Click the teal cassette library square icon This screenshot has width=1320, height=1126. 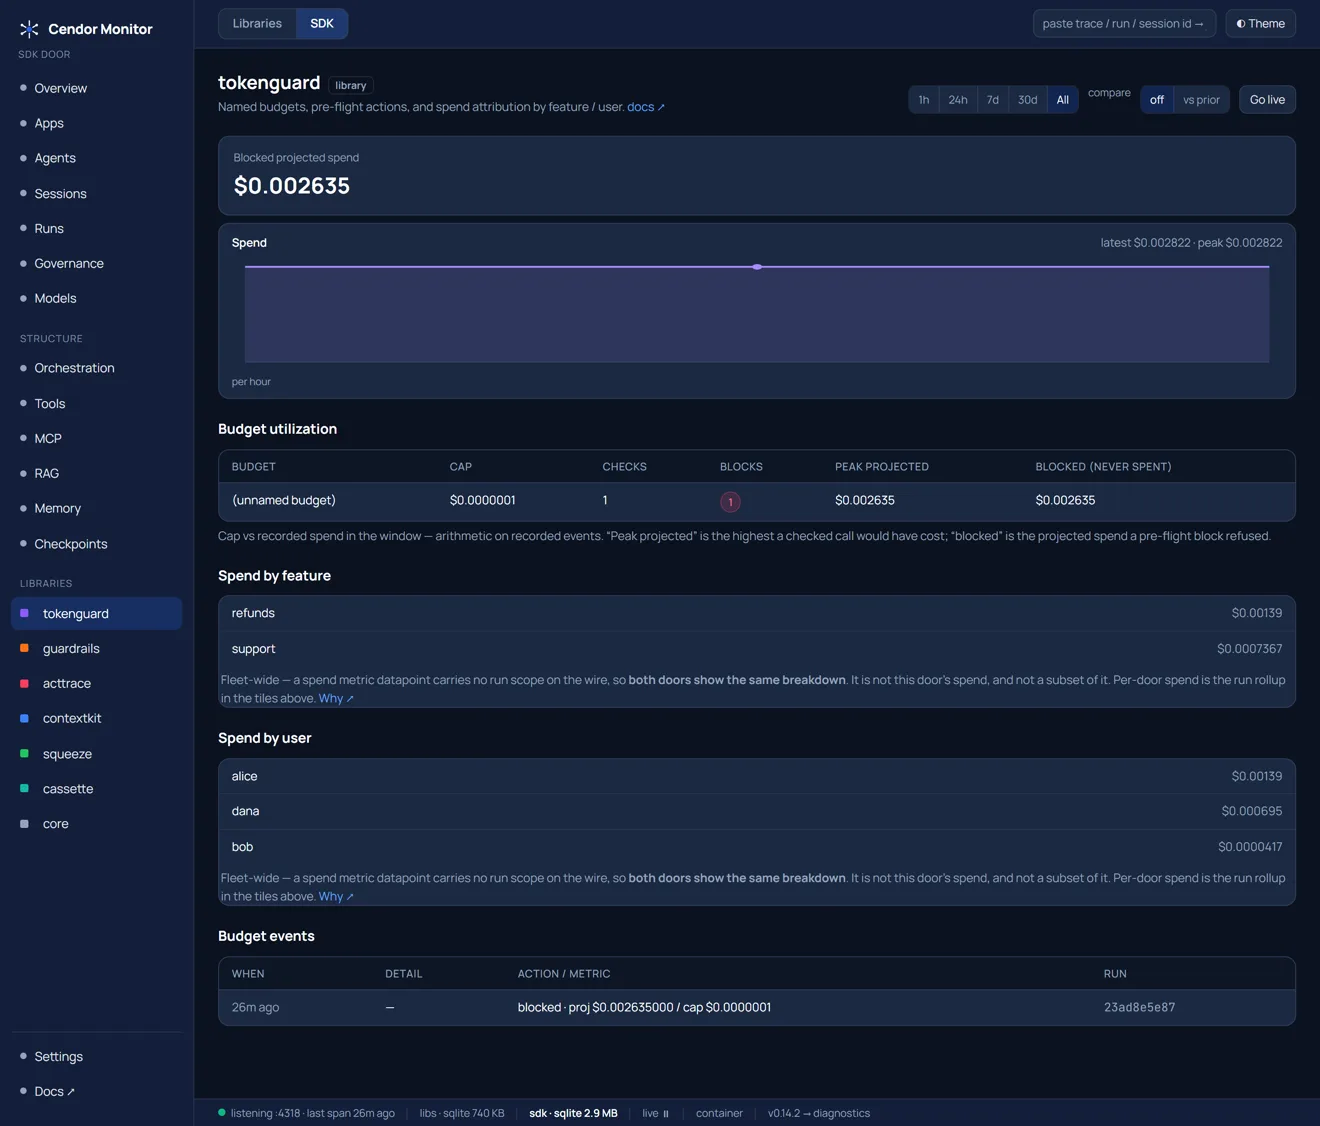[24, 788]
